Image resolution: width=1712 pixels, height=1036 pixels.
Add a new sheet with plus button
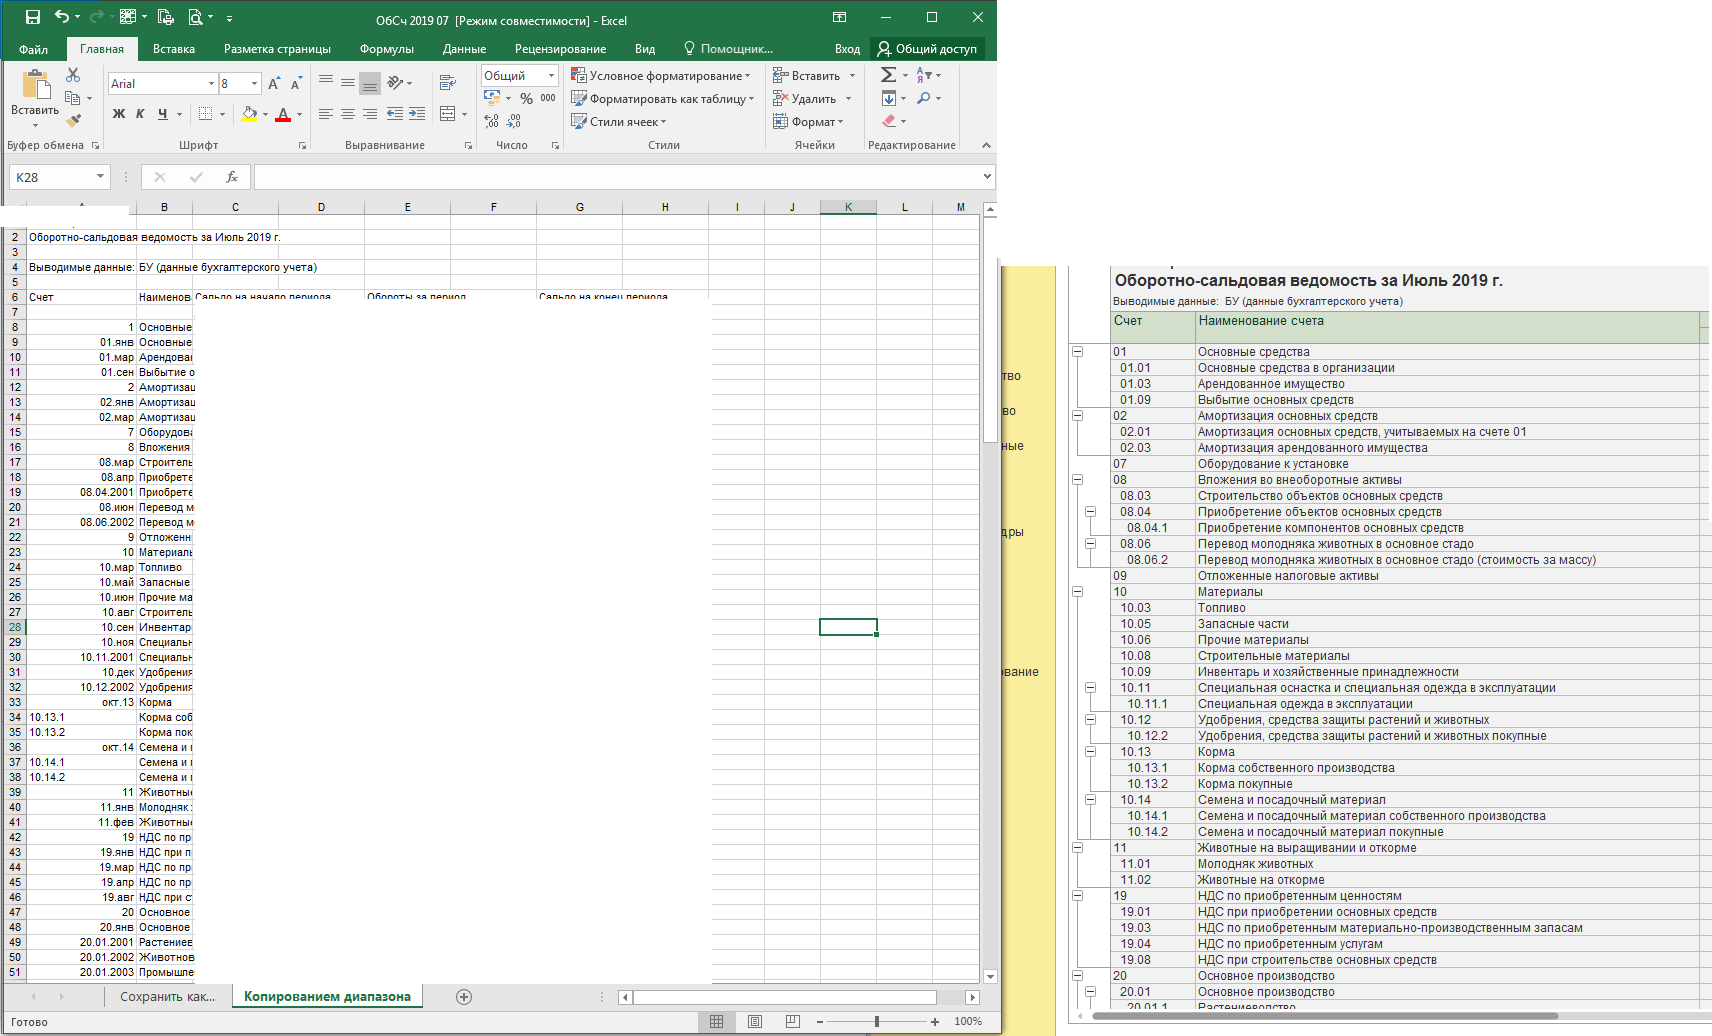464,997
